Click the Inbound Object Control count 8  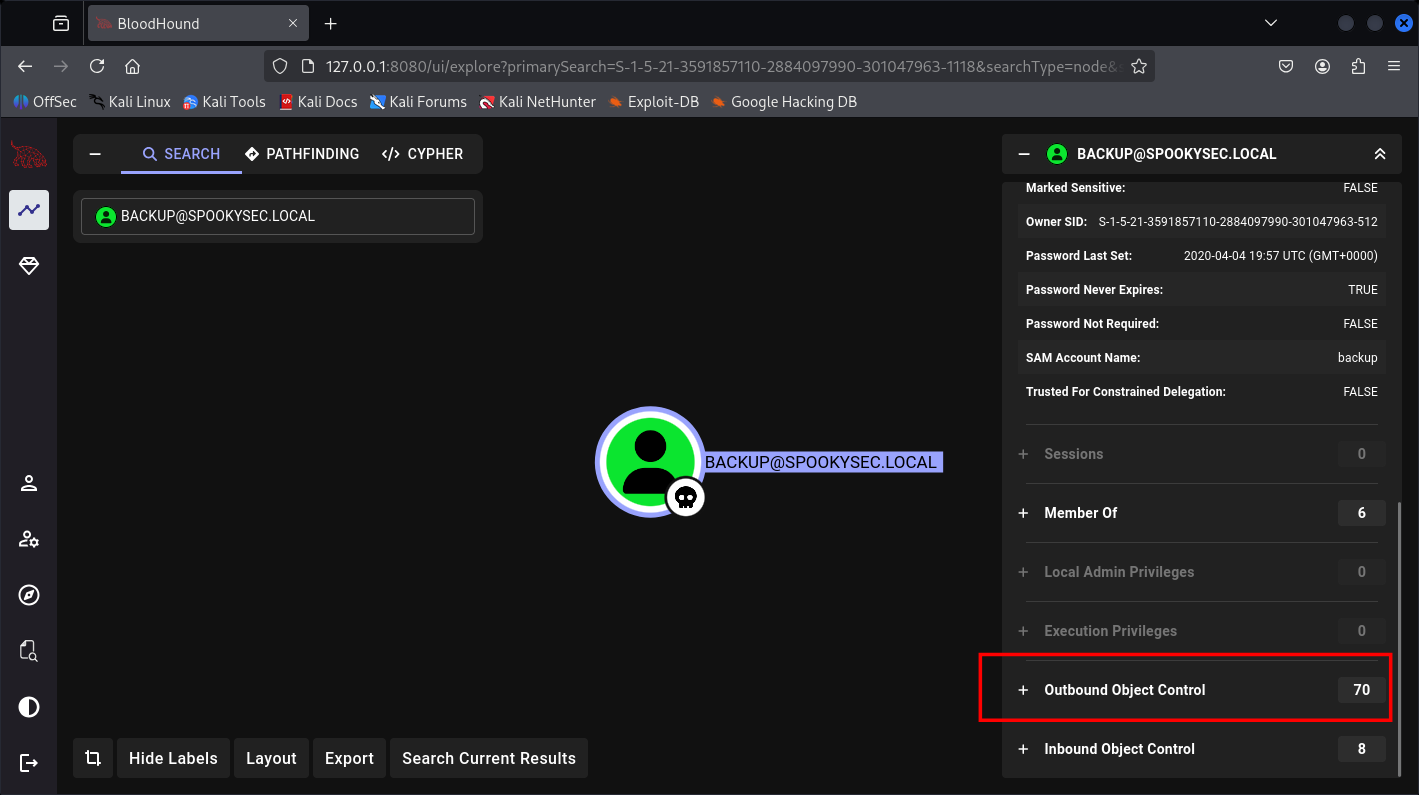(x=1361, y=749)
